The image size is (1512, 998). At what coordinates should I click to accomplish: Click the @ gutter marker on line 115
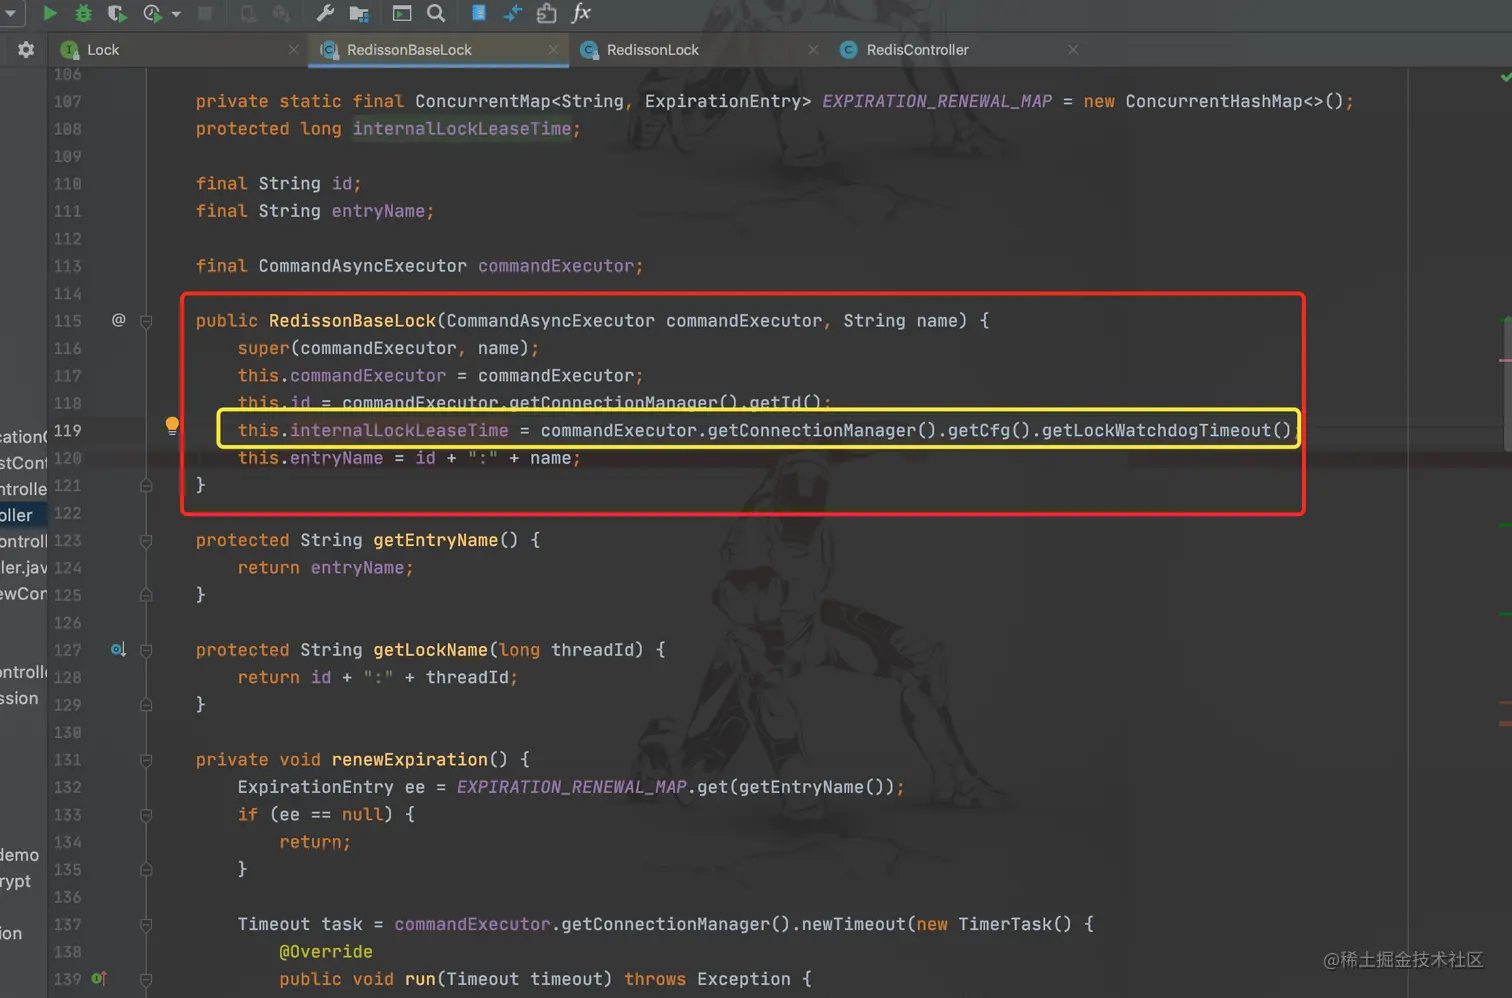tap(118, 320)
